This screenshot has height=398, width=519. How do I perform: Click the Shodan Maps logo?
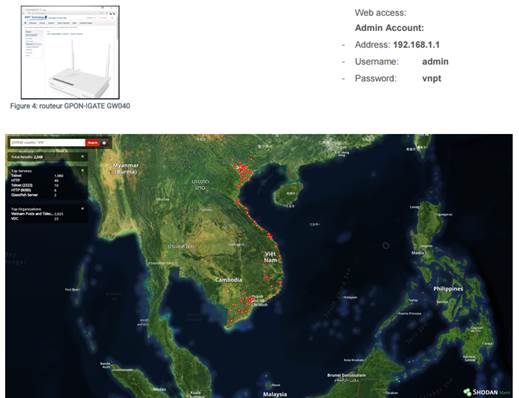pyautogui.click(x=487, y=392)
